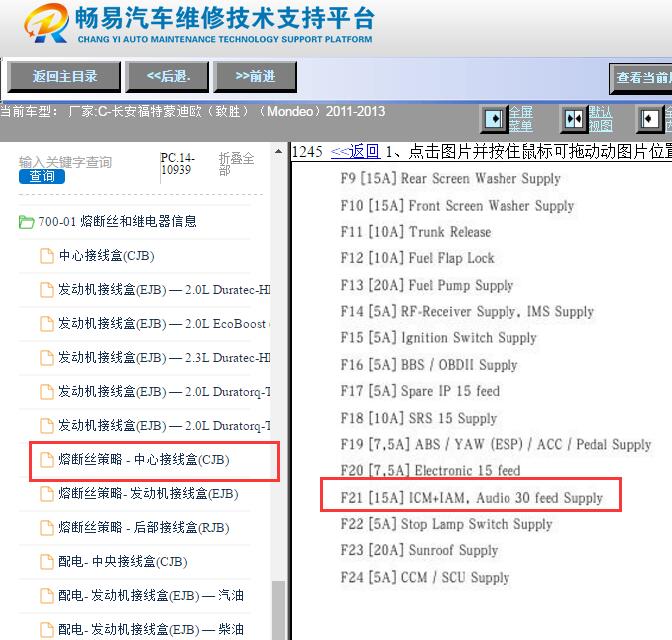Click page icon beside 2.3L Duratec-HE entry

point(46,358)
